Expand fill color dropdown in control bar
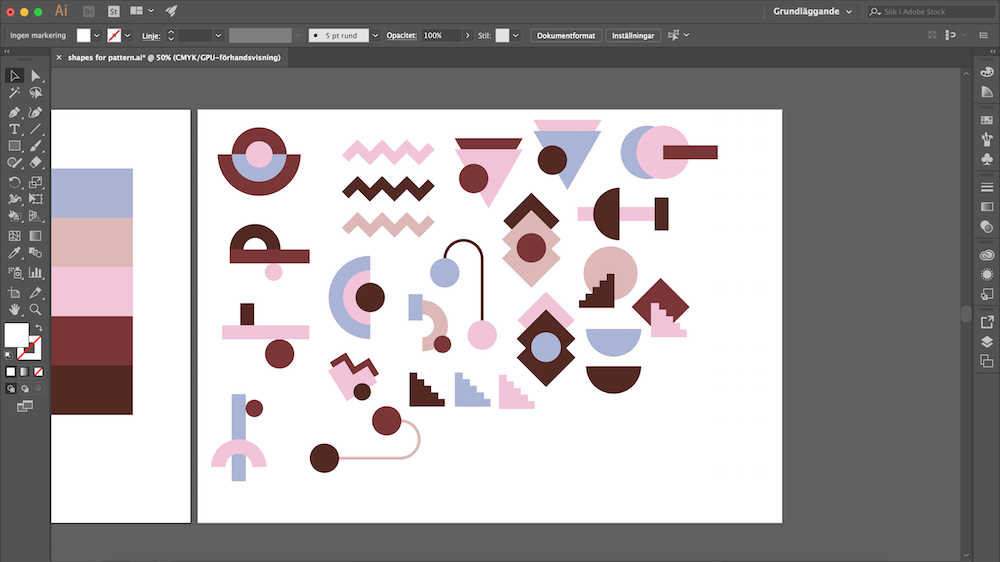This screenshot has height=562, width=1000. click(97, 36)
